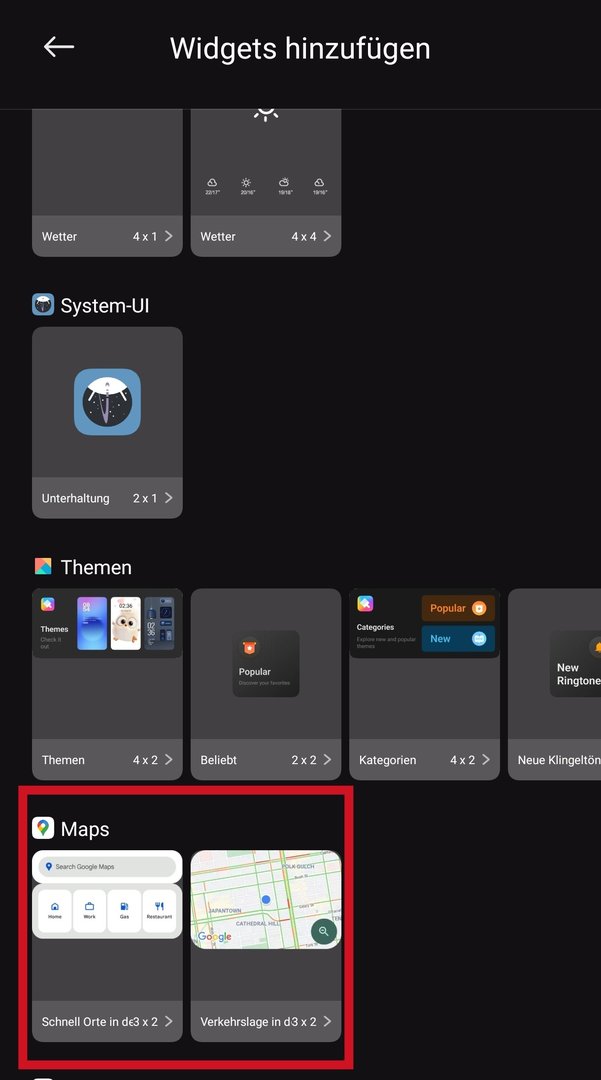Tap the back arrow in the header
Screen dimensions: 601x1080
coord(59,47)
